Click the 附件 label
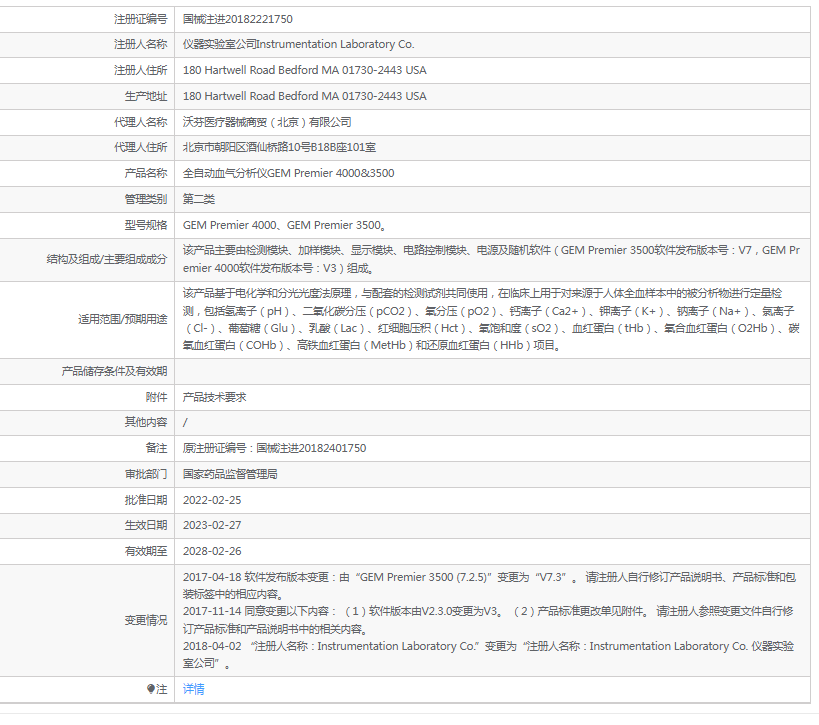819x725 pixels. click(x=156, y=397)
